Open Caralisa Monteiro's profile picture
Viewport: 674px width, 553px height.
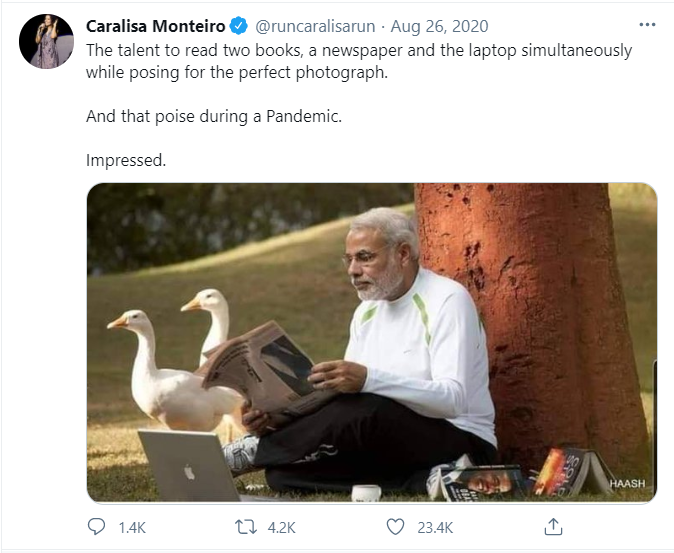click(x=46, y=41)
